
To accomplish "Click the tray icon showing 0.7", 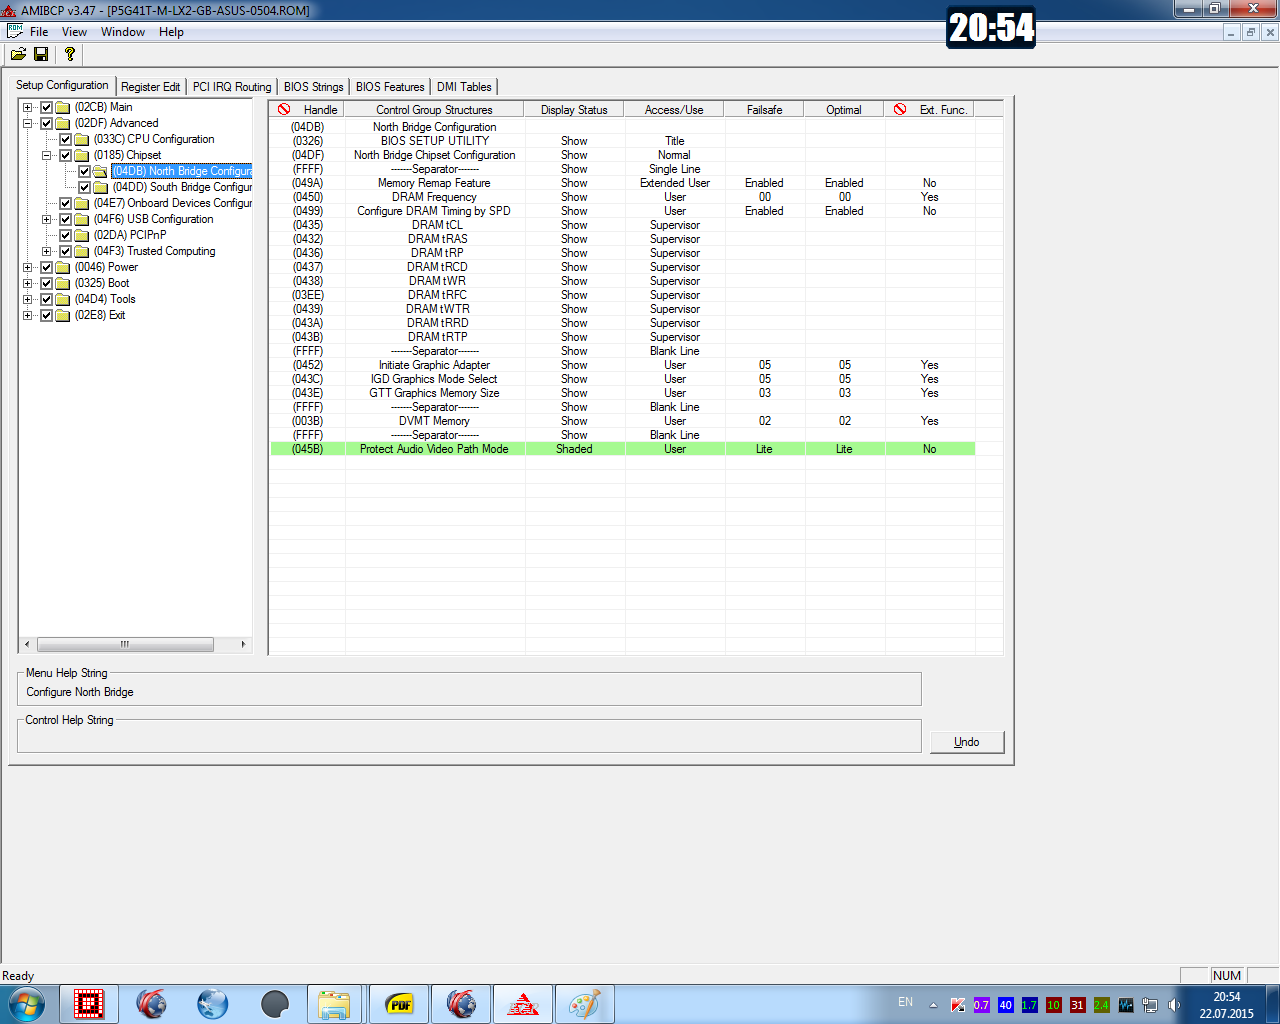I will 982,1005.
